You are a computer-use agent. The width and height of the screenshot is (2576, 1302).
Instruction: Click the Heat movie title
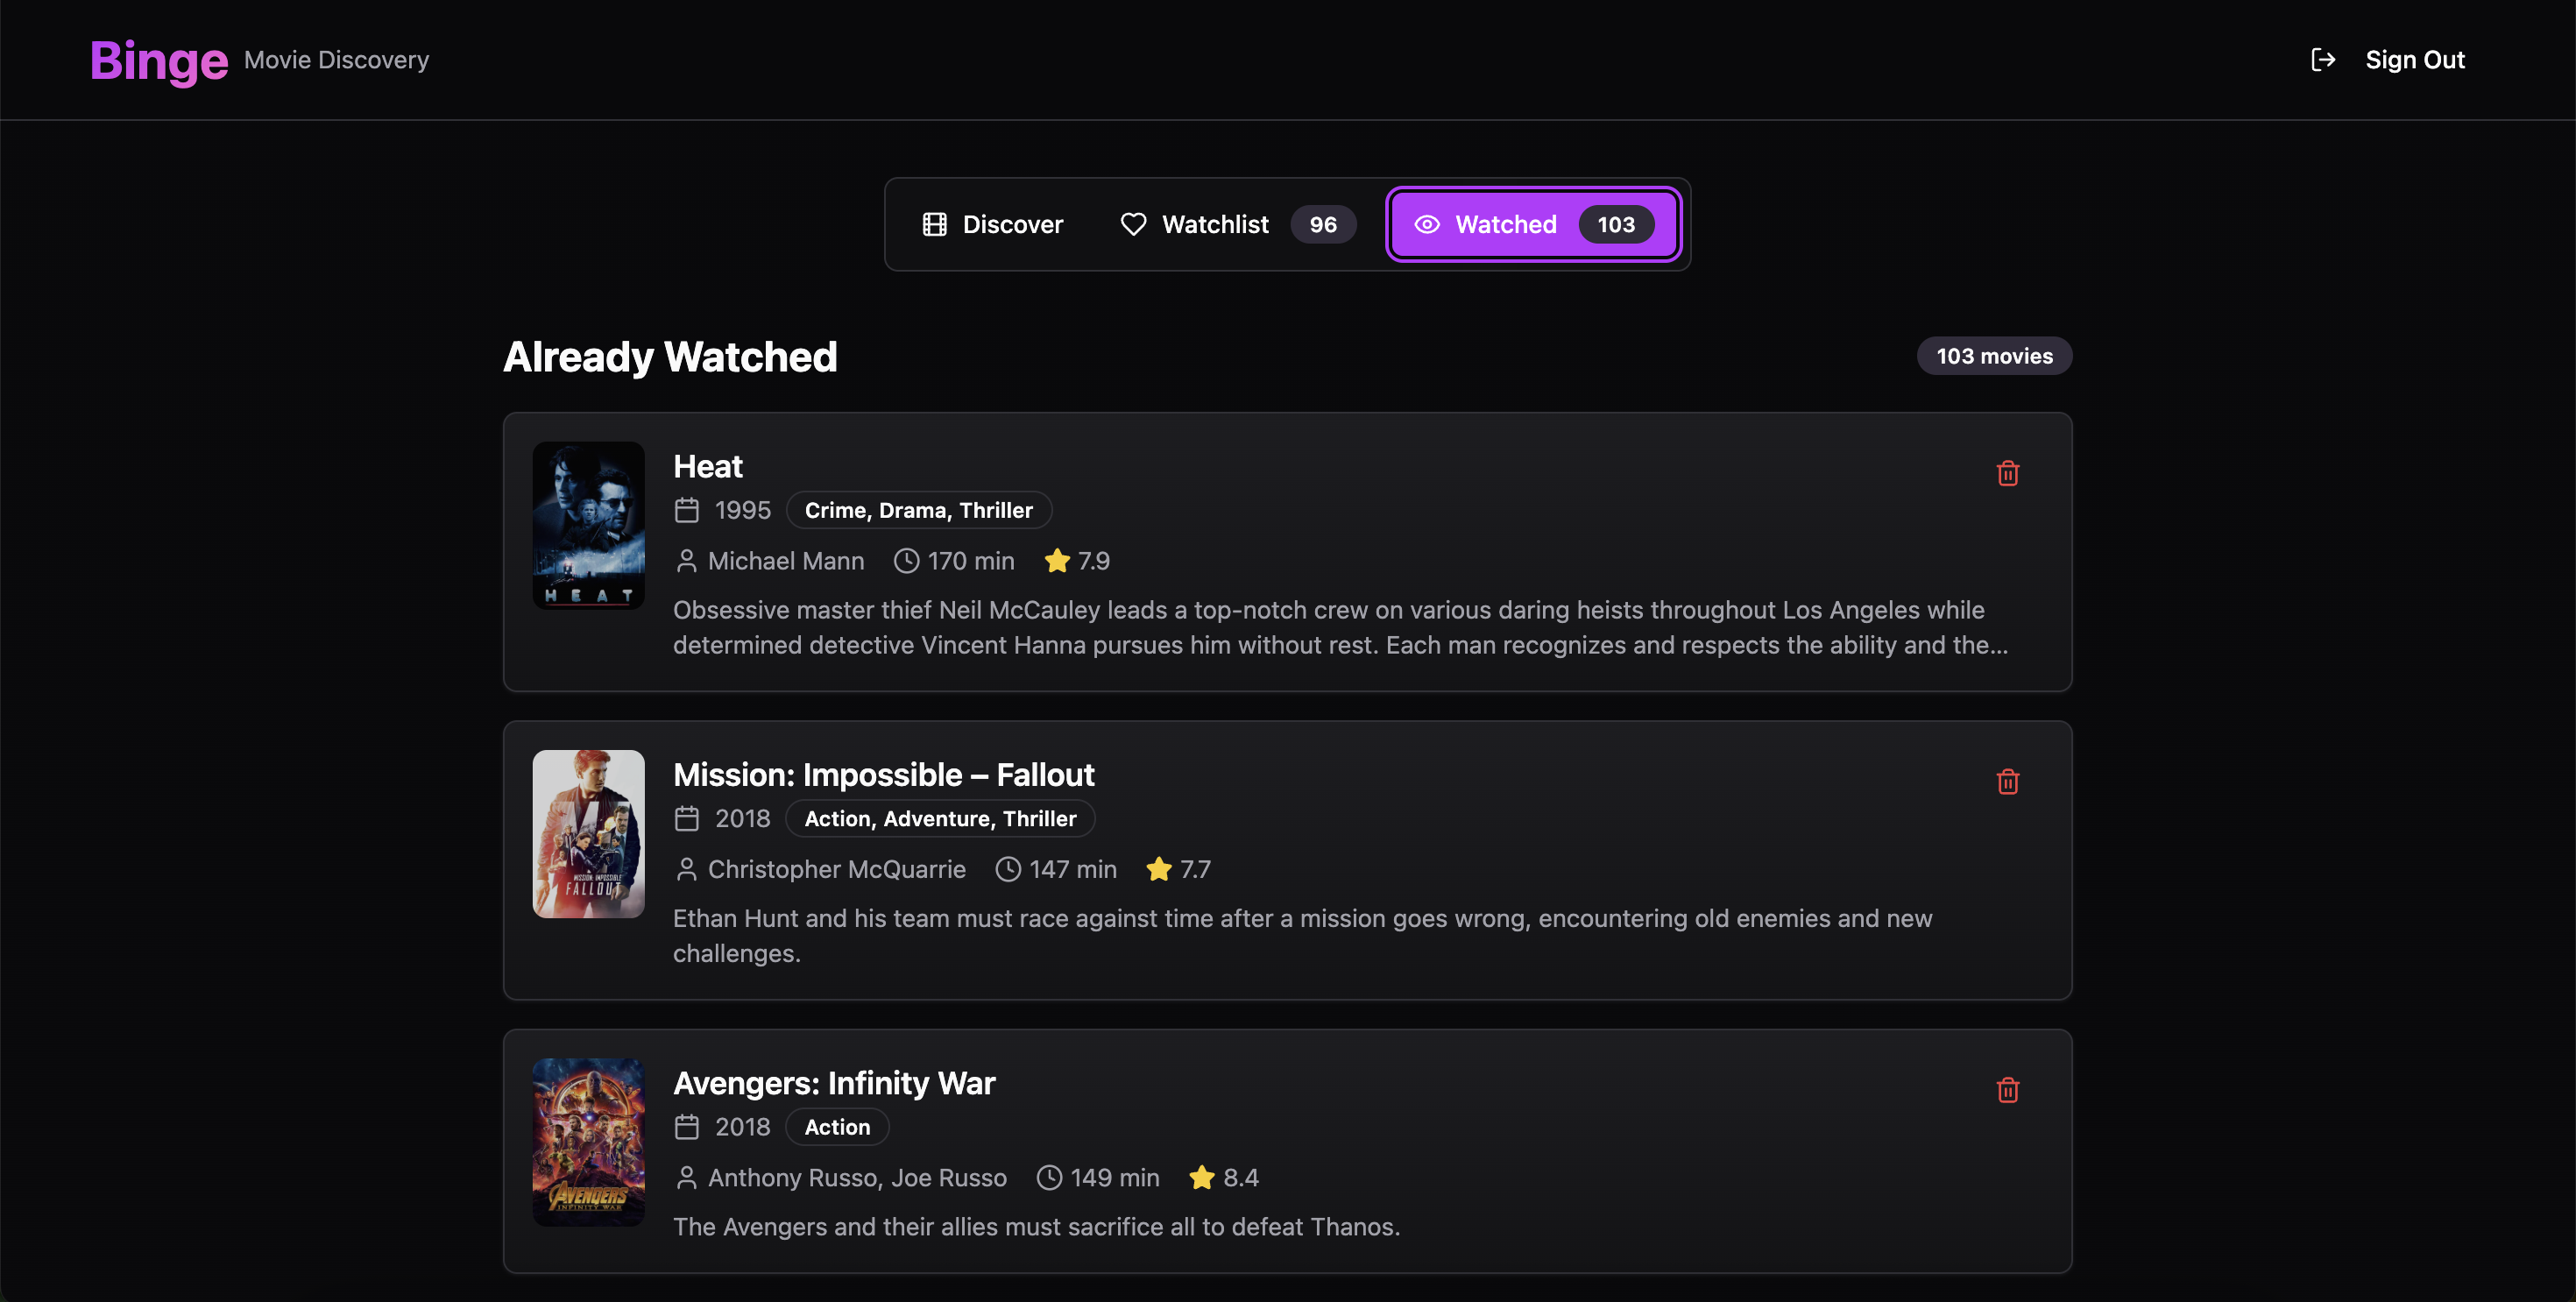click(x=708, y=466)
